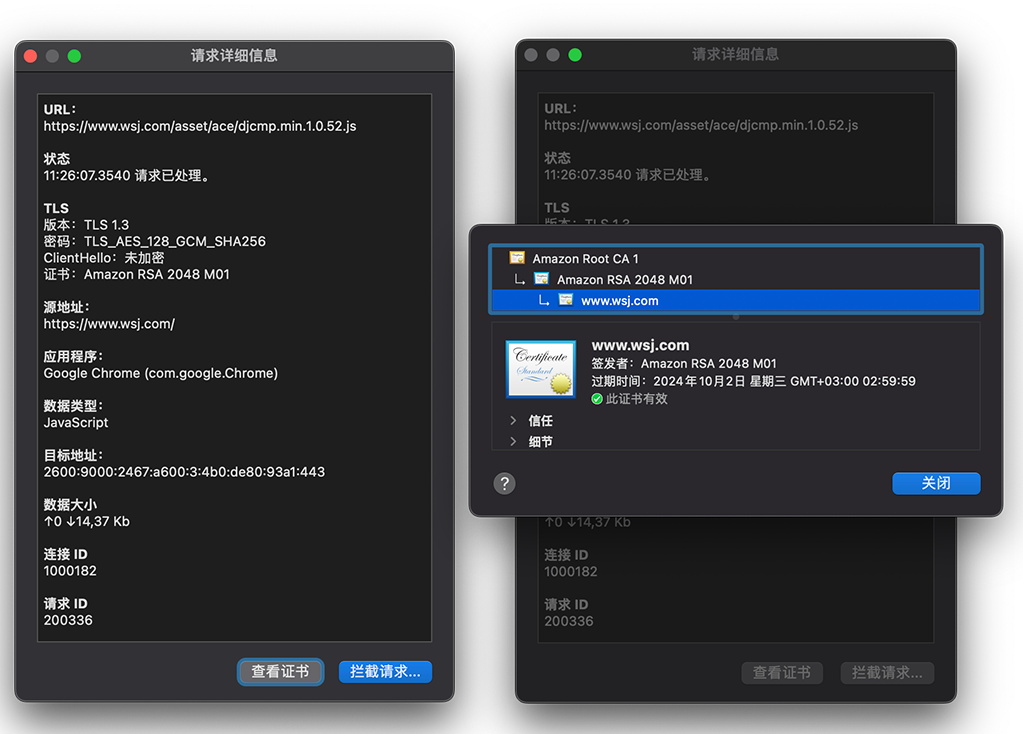The width and height of the screenshot is (1023, 734).
Task: Click the www.wsj.com certificate icon in tree
Action: pyautogui.click(x=566, y=299)
